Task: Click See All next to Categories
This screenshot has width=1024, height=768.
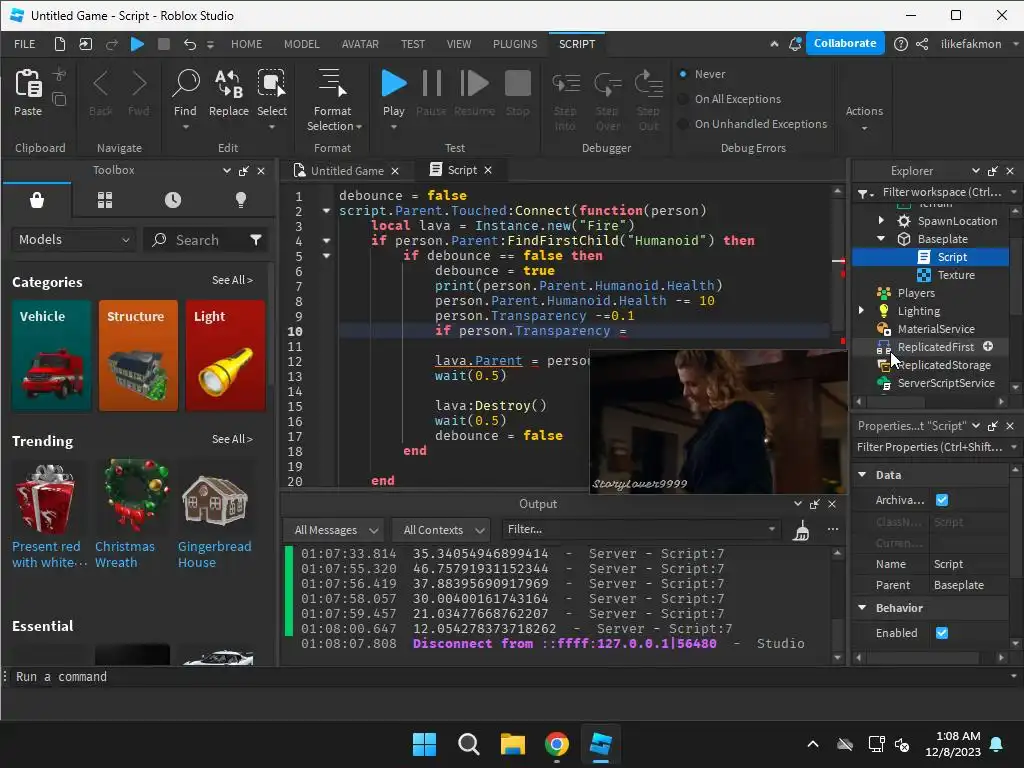Action: point(232,280)
